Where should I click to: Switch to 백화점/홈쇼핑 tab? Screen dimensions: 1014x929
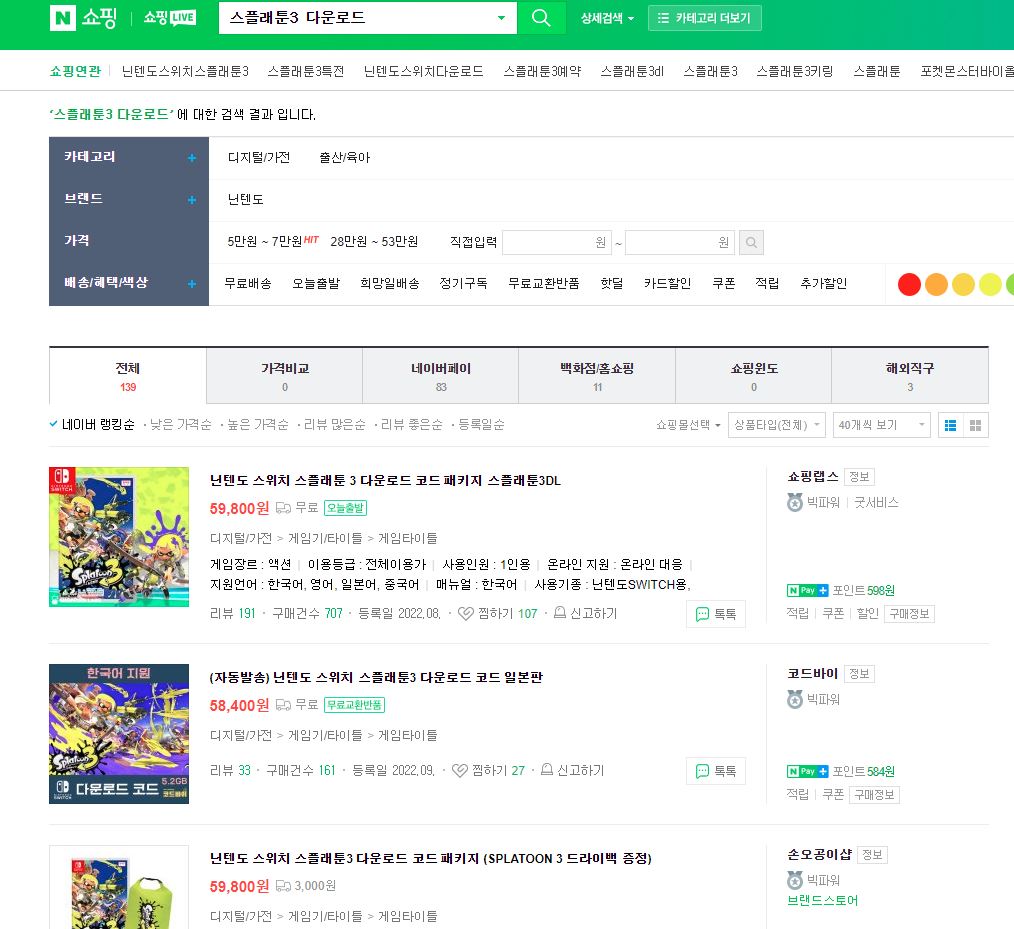pyautogui.click(x=597, y=376)
